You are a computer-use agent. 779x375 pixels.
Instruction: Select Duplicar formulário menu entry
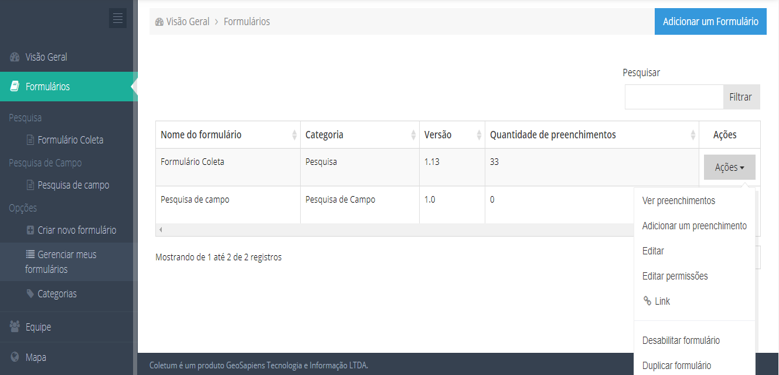click(x=676, y=365)
